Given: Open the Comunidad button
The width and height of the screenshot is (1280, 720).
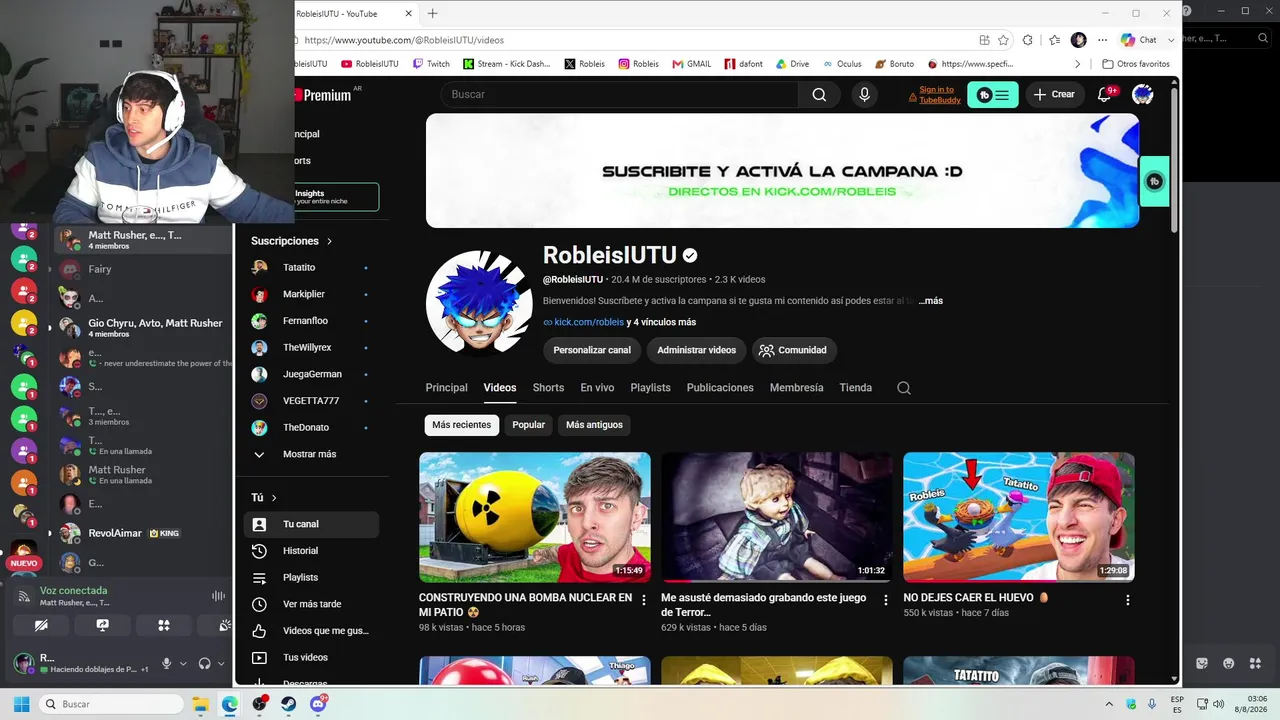Looking at the screenshot, I should click(794, 350).
